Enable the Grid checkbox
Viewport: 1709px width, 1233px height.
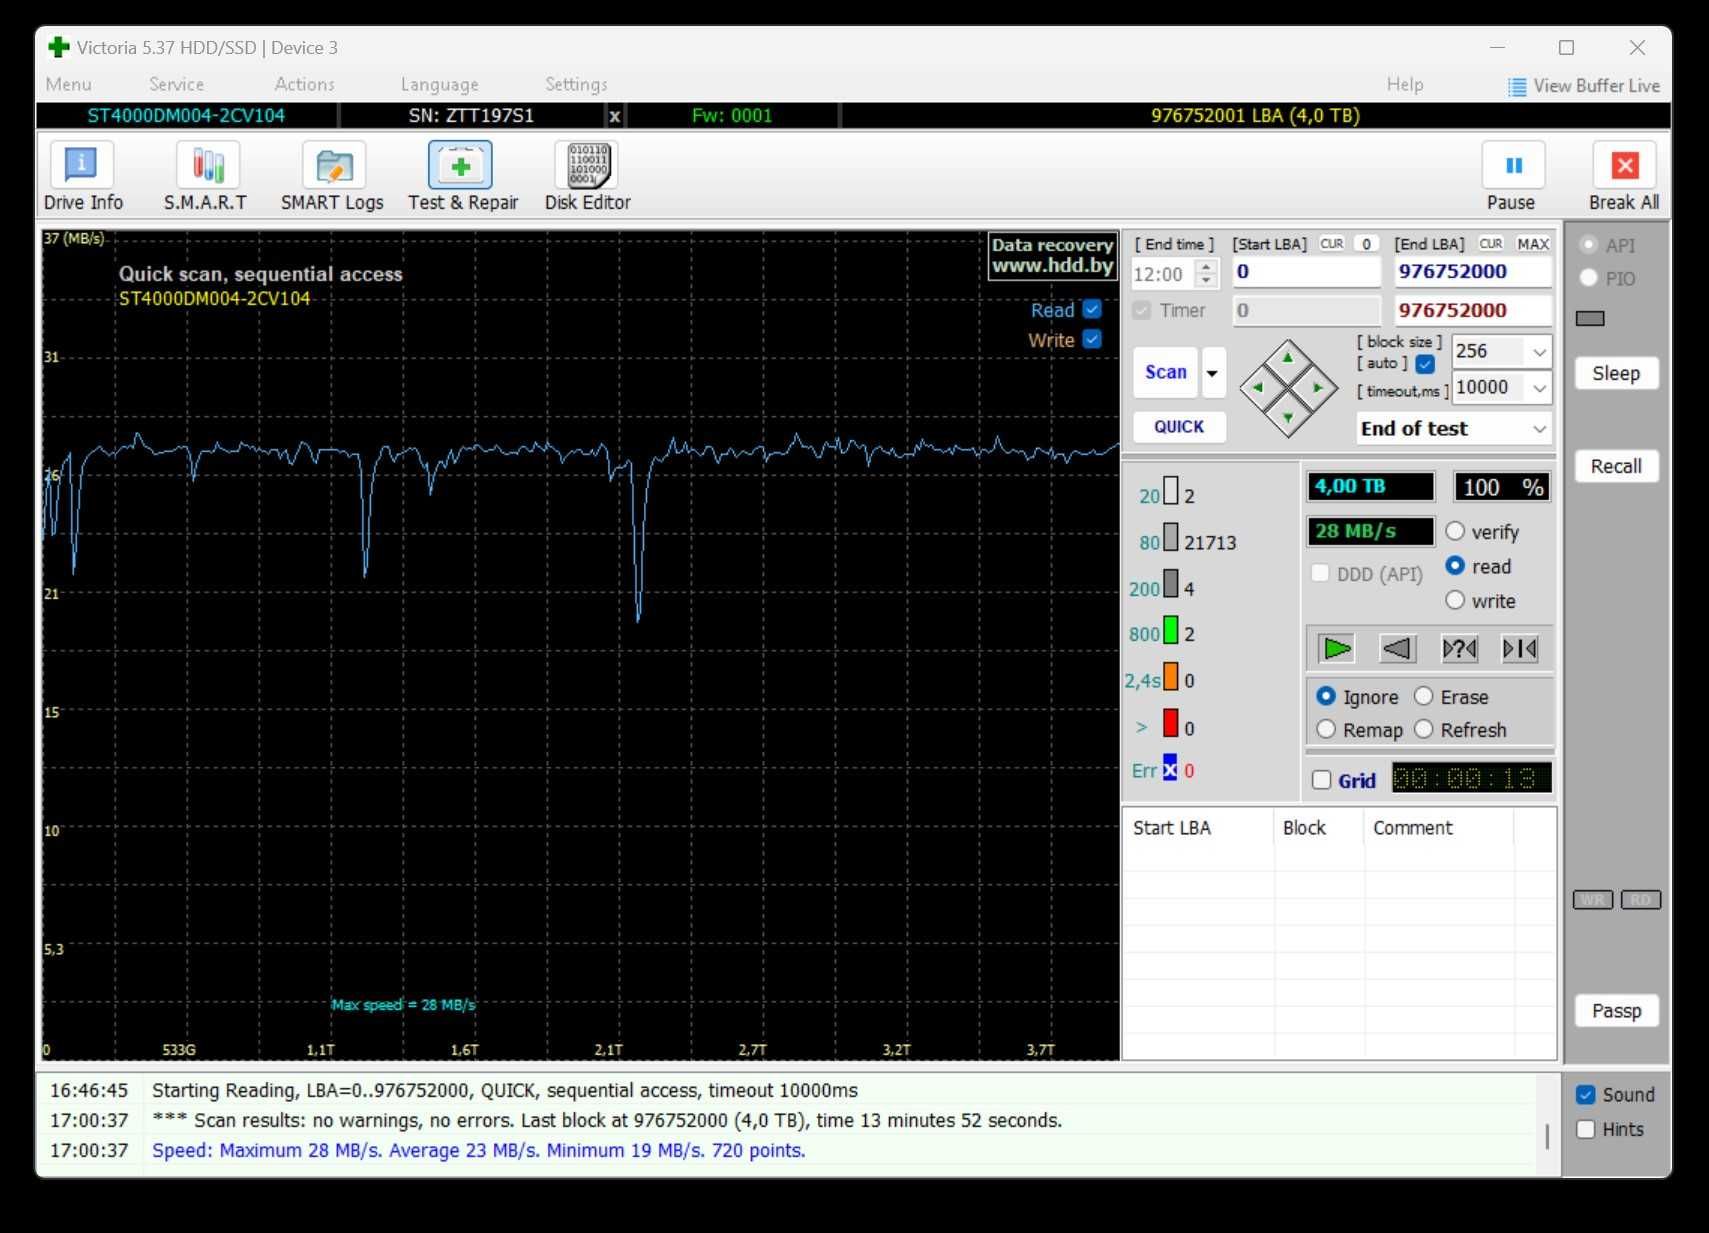tap(1321, 780)
